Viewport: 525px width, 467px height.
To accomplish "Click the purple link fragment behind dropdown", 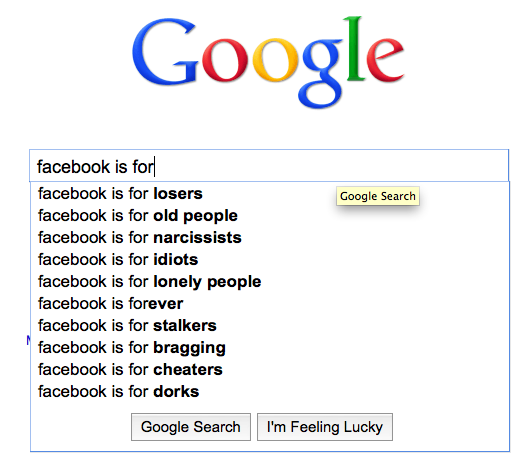I will (28, 340).
